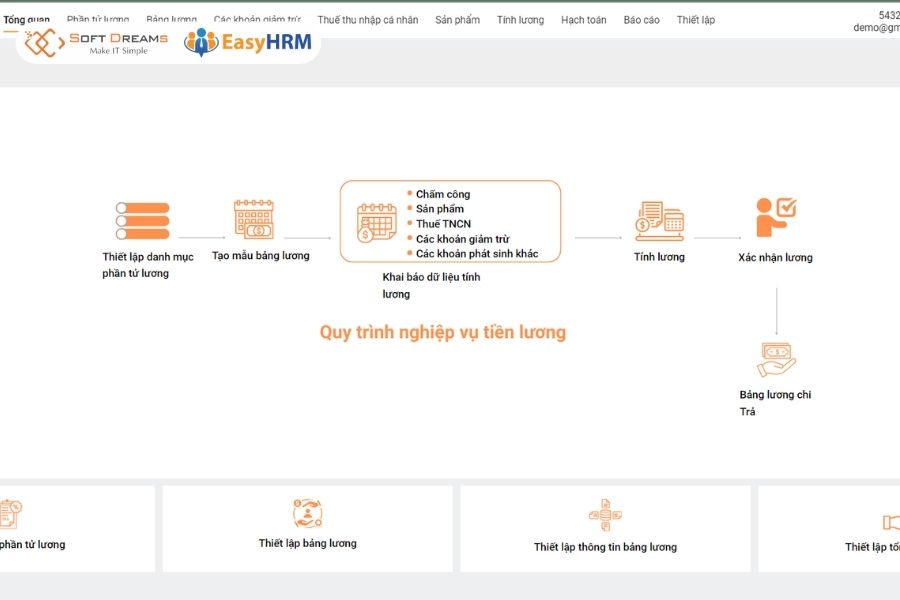900x600 pixels.
Task: Click the Bảng lương chi Trả money-hand icon
Action: pos(776,359)
